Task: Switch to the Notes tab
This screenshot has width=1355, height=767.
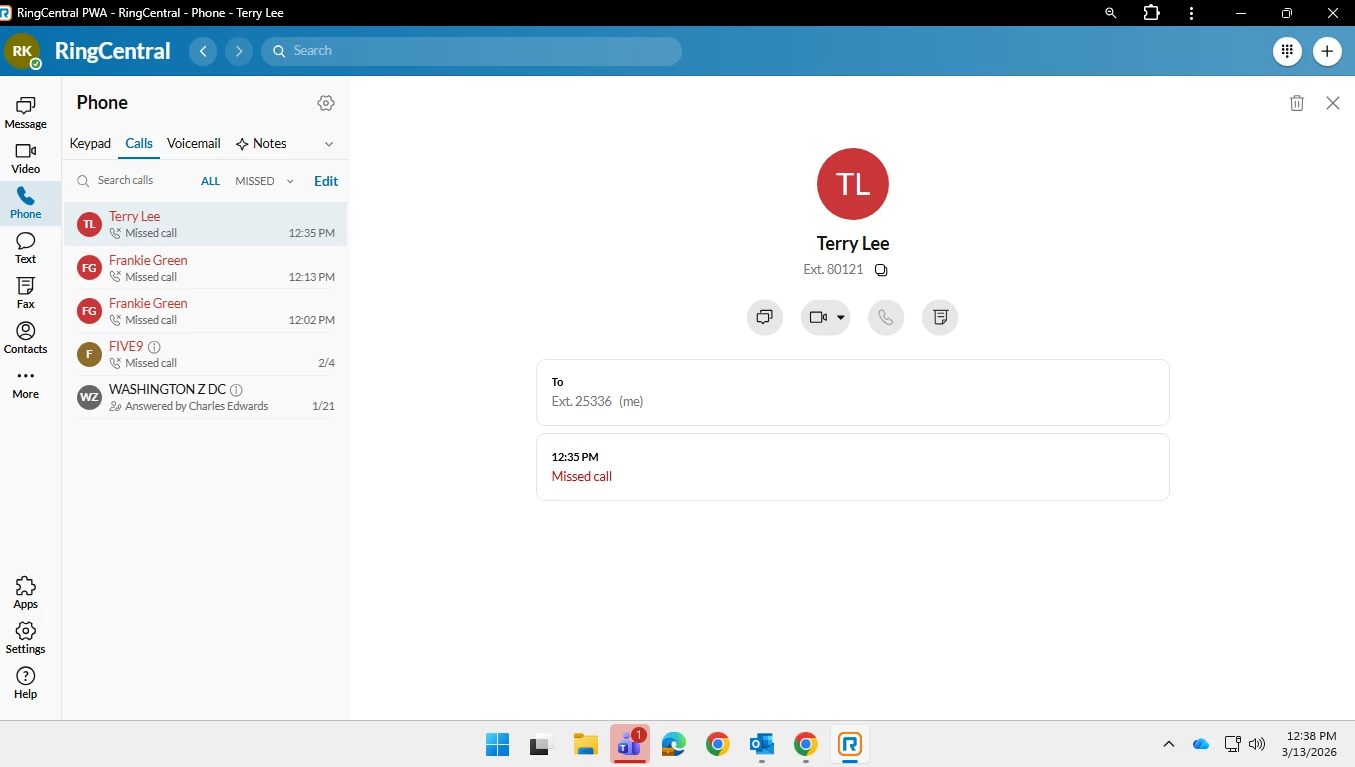Action: [x=261, y=144]
